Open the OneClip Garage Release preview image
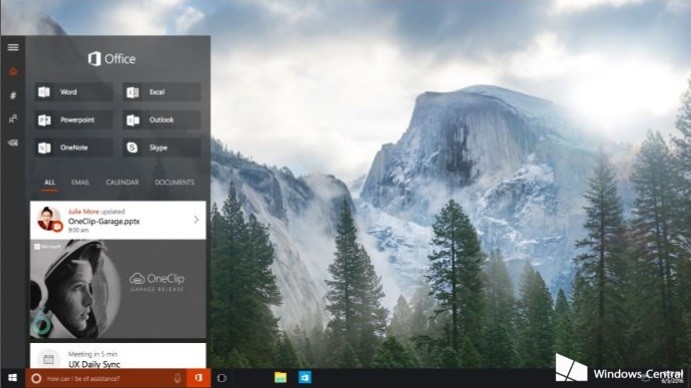The image size is (691, 388). click(x=118, y=289)
